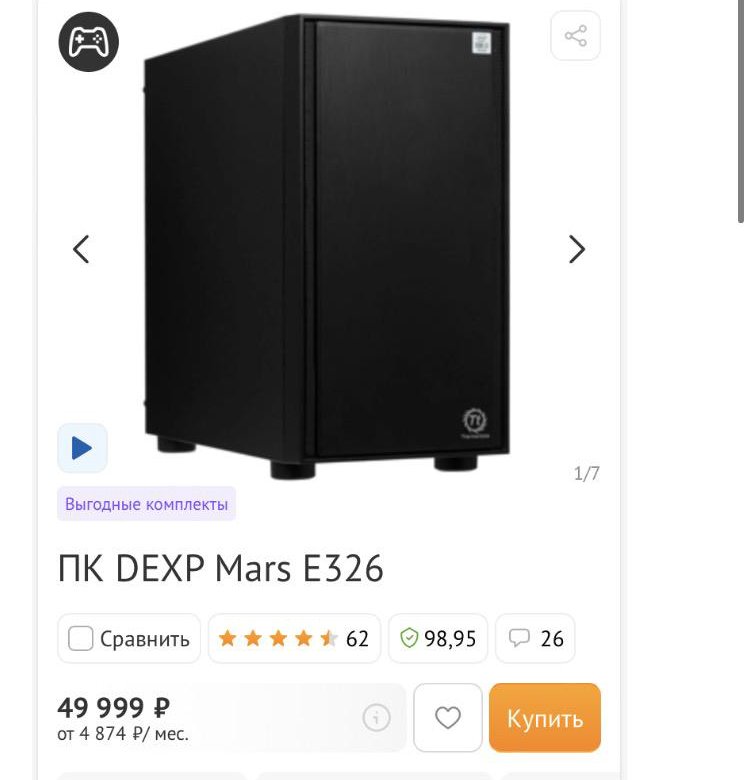Open the share icon button
This screenshot has height=780, width=750.
(x=575, y=36)
